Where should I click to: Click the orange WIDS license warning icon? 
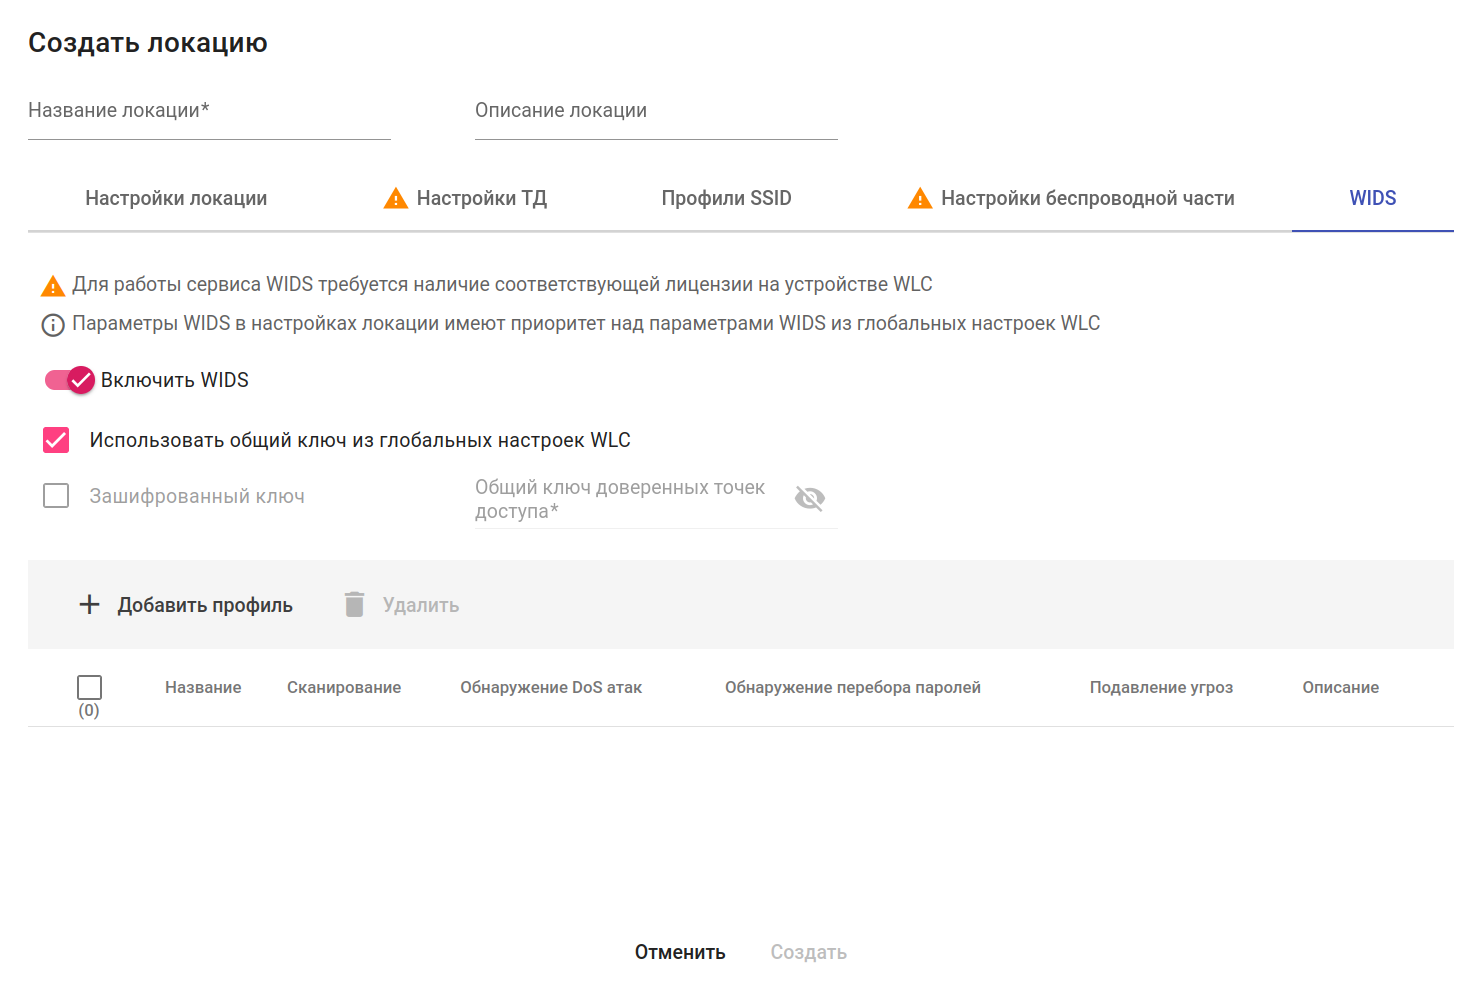(52, 286)
